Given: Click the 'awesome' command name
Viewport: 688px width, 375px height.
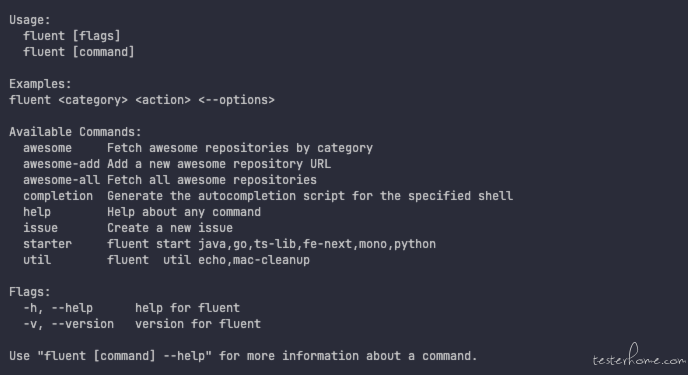Looking at the screenshot, I should click(x=47, y=148).
